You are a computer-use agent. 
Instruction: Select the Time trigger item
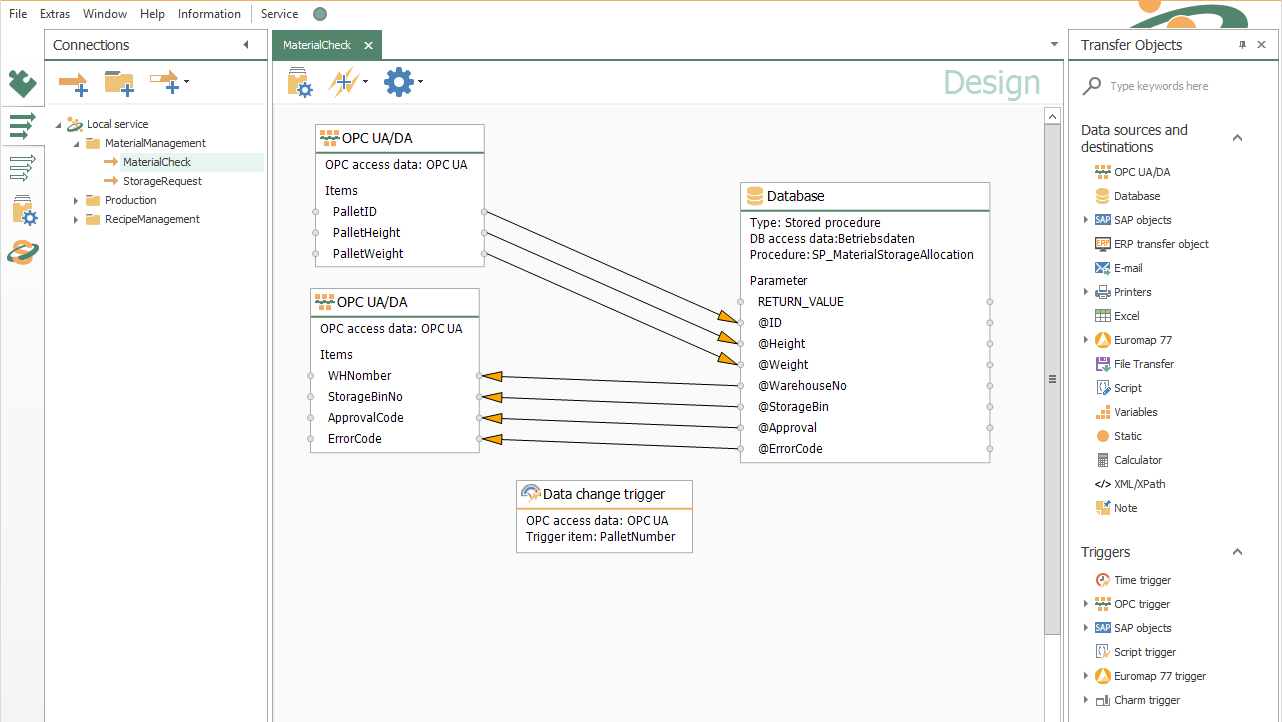[1142, 580]
